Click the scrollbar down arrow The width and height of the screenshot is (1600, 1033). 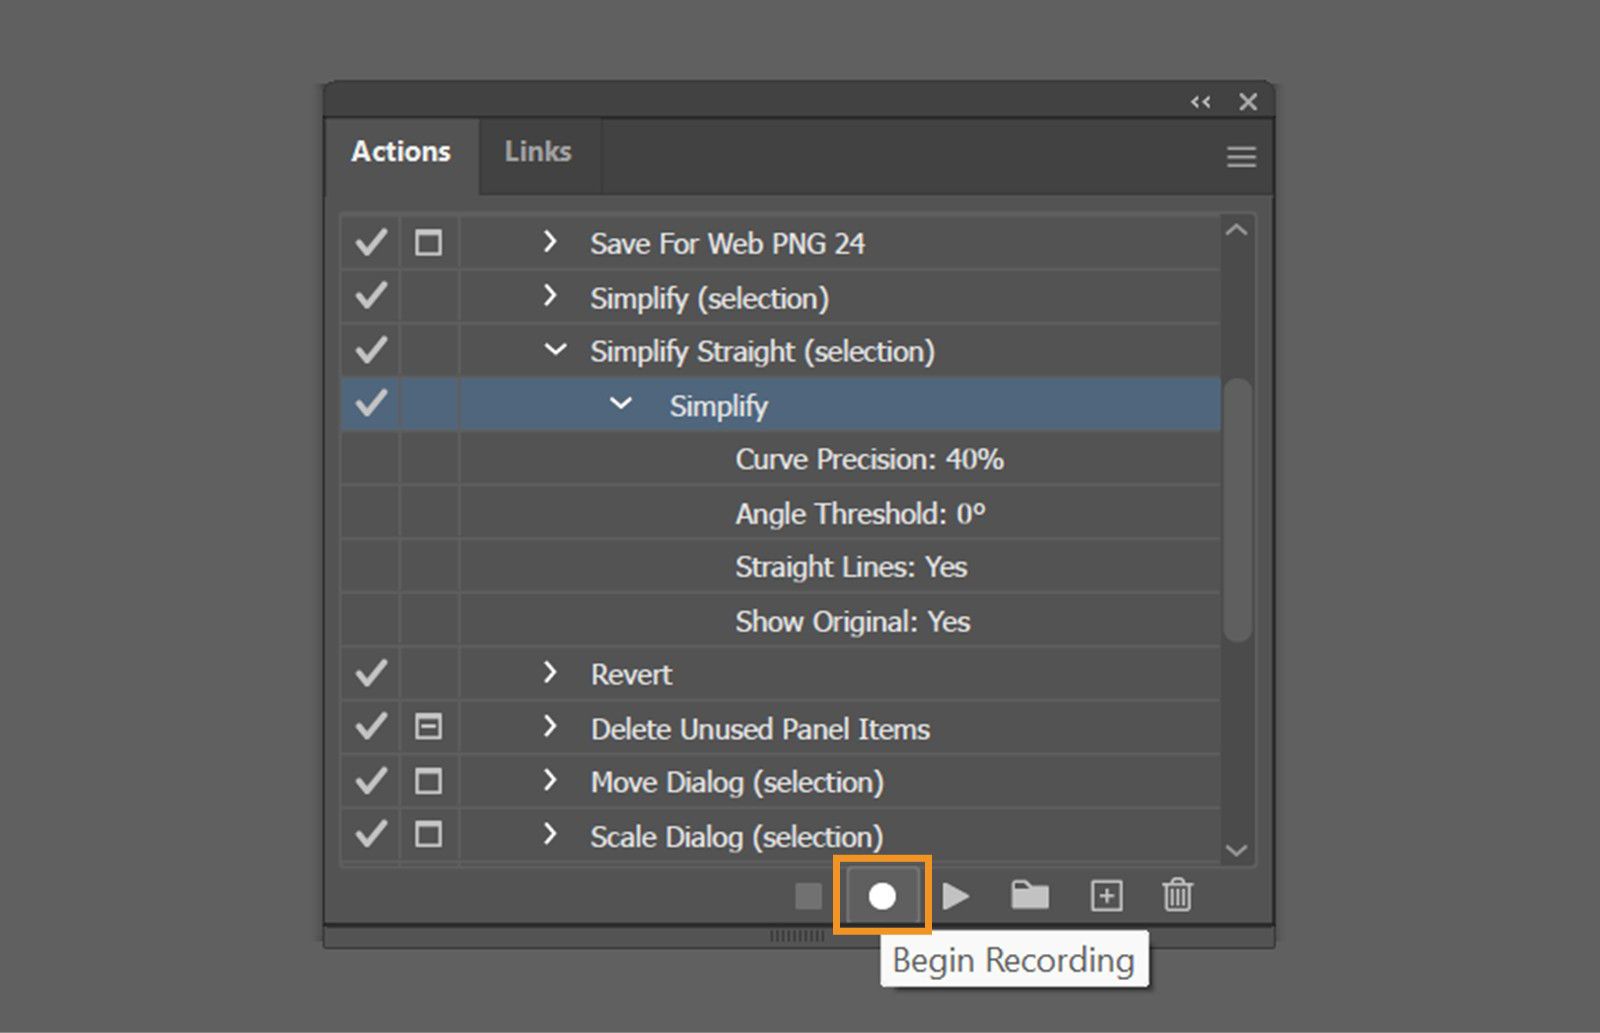(x=1236, y=849)
